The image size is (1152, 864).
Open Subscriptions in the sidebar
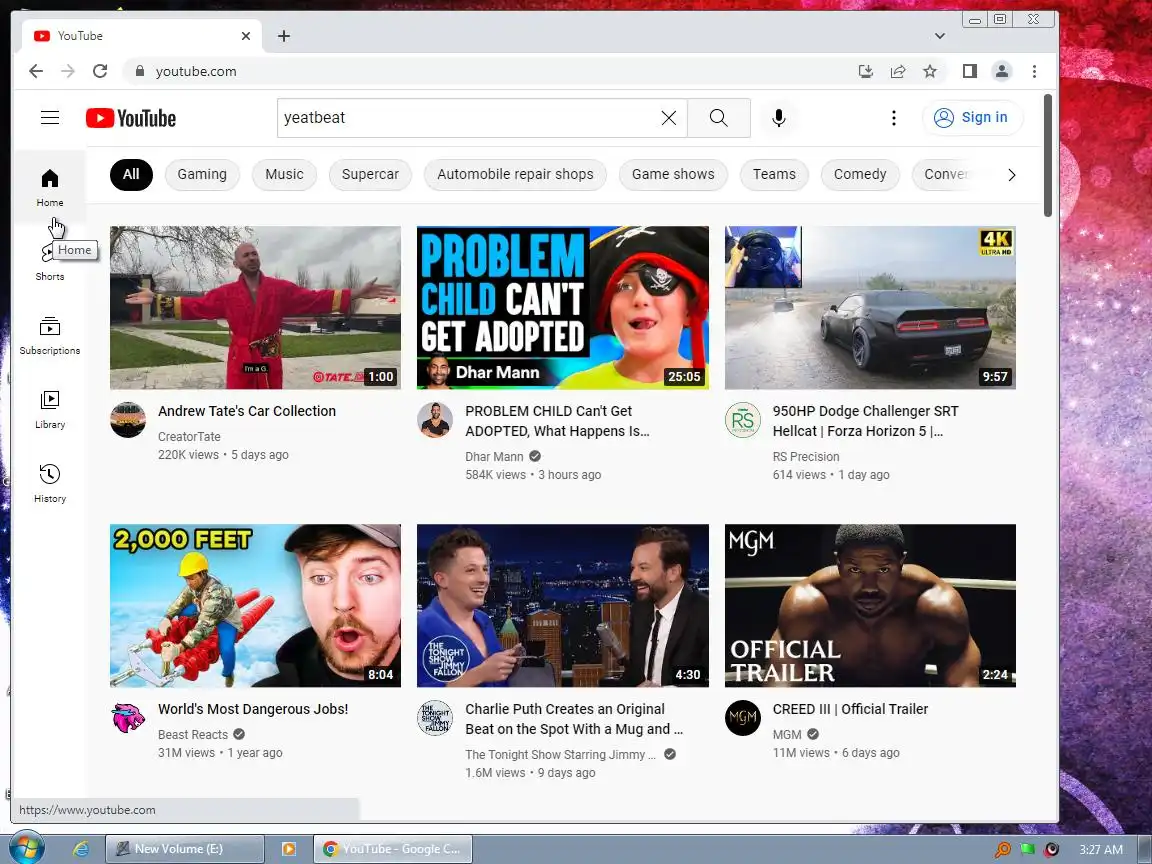pyautogui.click(x=50, y=336)
